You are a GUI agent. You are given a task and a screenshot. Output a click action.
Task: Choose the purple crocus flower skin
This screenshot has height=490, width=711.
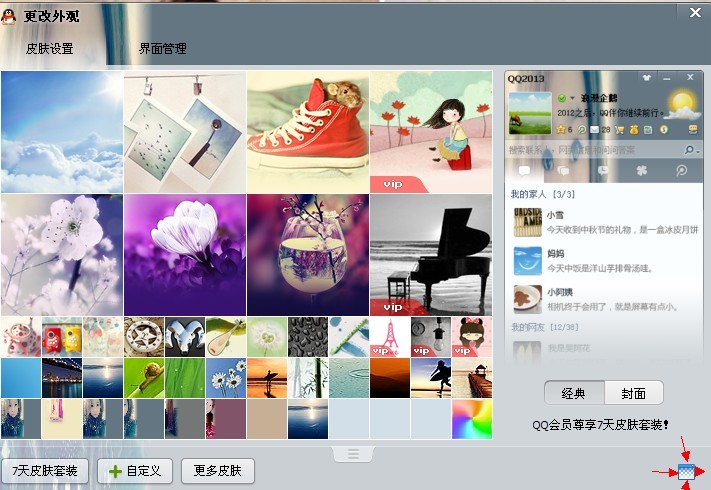coord(185,255)
